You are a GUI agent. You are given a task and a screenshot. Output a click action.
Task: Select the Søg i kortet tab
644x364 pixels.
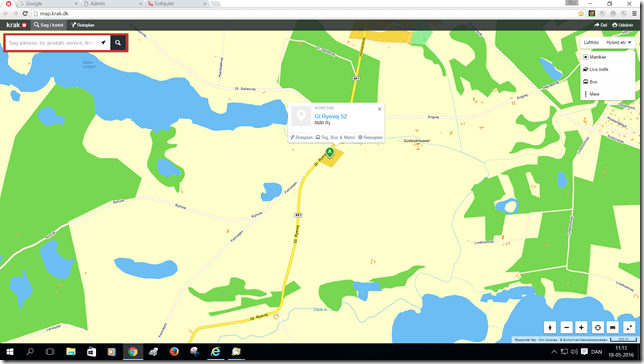coord(48,25)
